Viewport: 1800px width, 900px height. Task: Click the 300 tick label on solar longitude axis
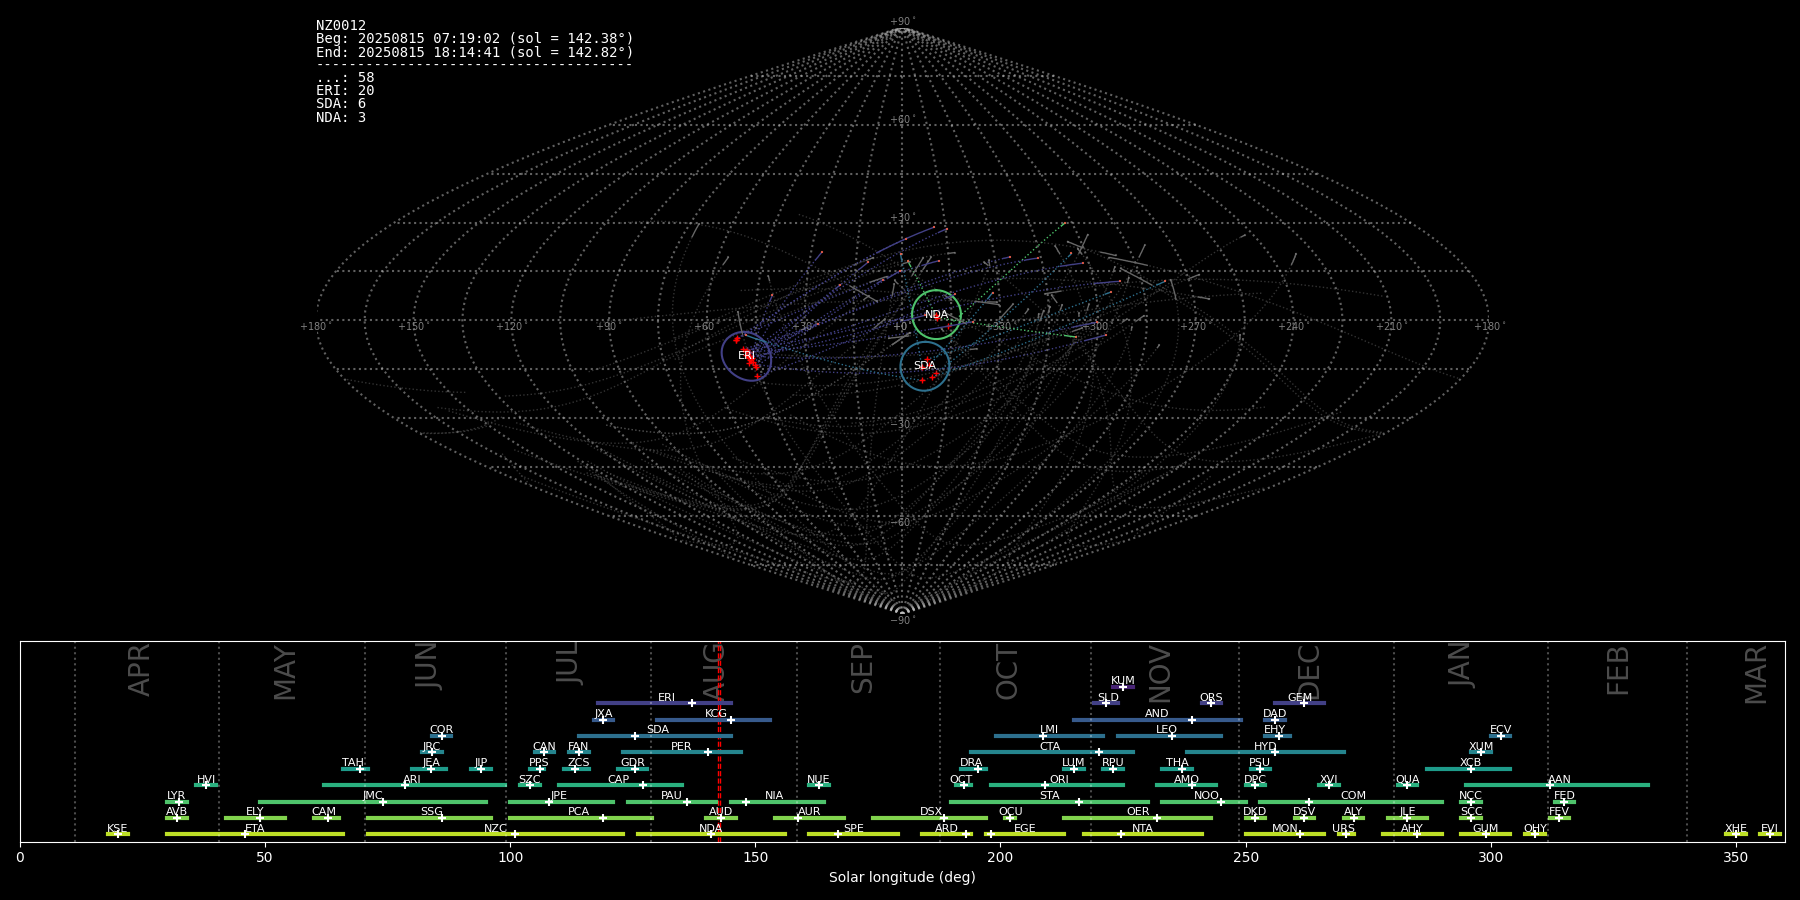(x=1490, y=857)
